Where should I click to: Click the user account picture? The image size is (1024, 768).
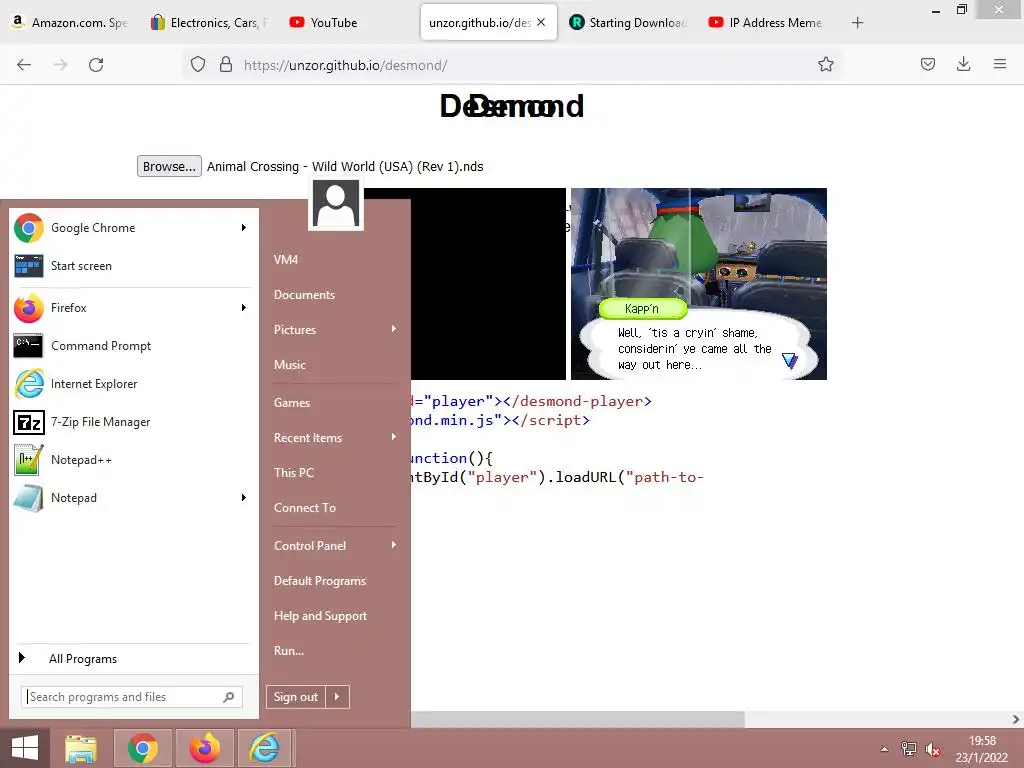pos(336,204)
